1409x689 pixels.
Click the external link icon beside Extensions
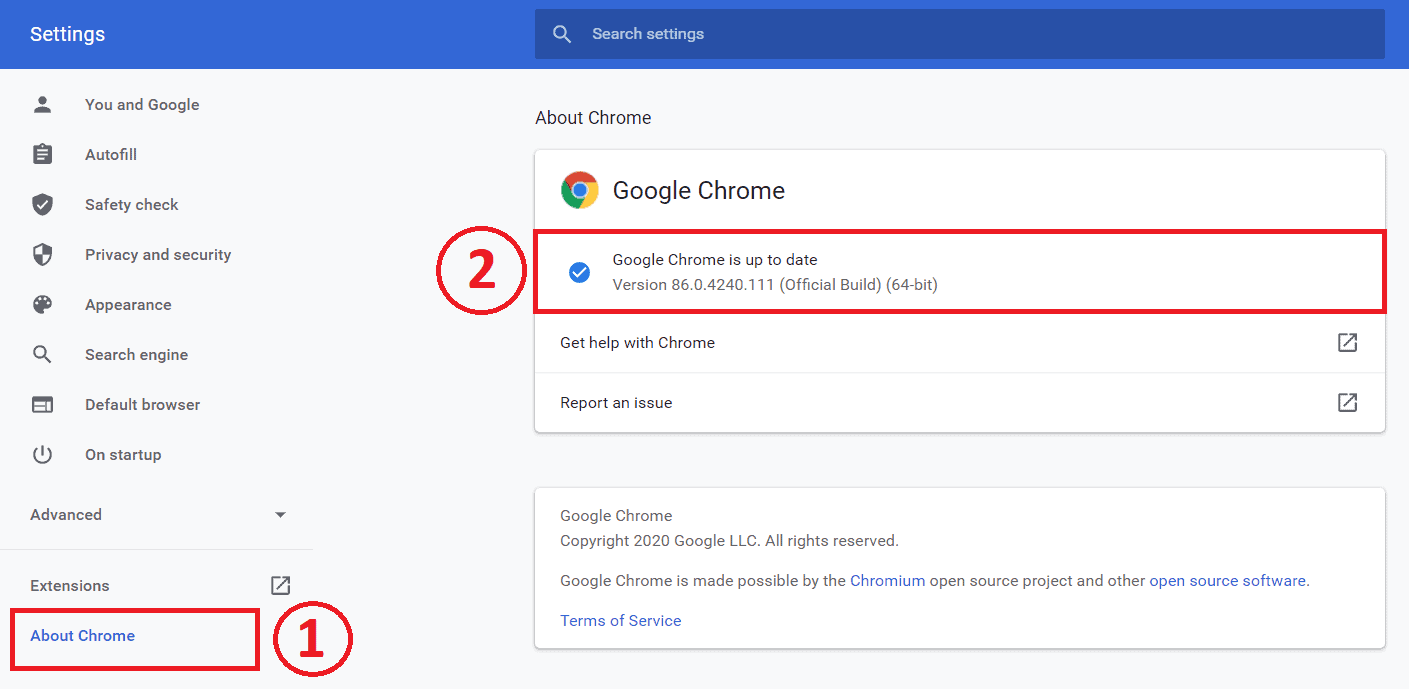tap(280, 585)
